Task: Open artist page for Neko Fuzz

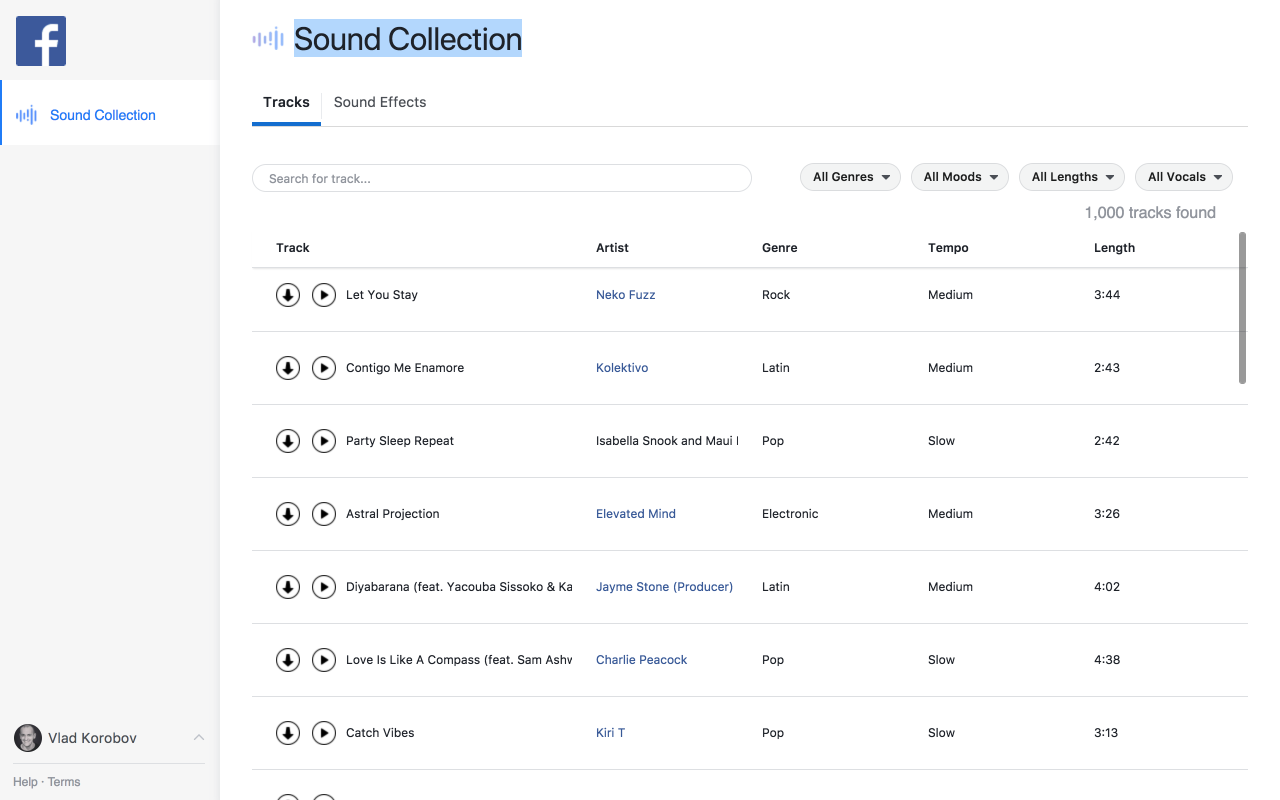Action: pyautogui.click(x=625, y=294)
